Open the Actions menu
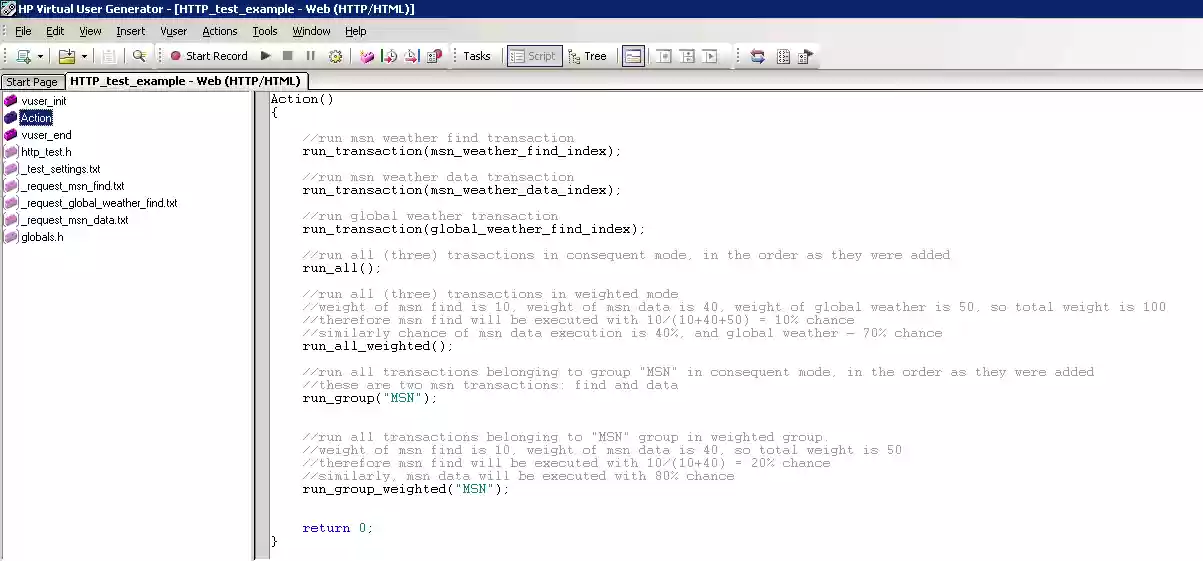The width and height of the screenshot is (1203, 561). 220,31
